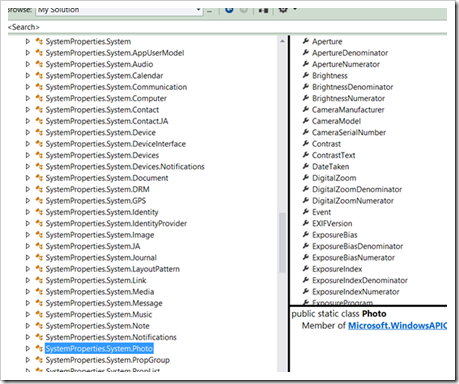This screenshot has height=384, width=459.
Task: Click class icon of SystemProperties.System.DeviceInterface
Action: click(x=39, y=143)
